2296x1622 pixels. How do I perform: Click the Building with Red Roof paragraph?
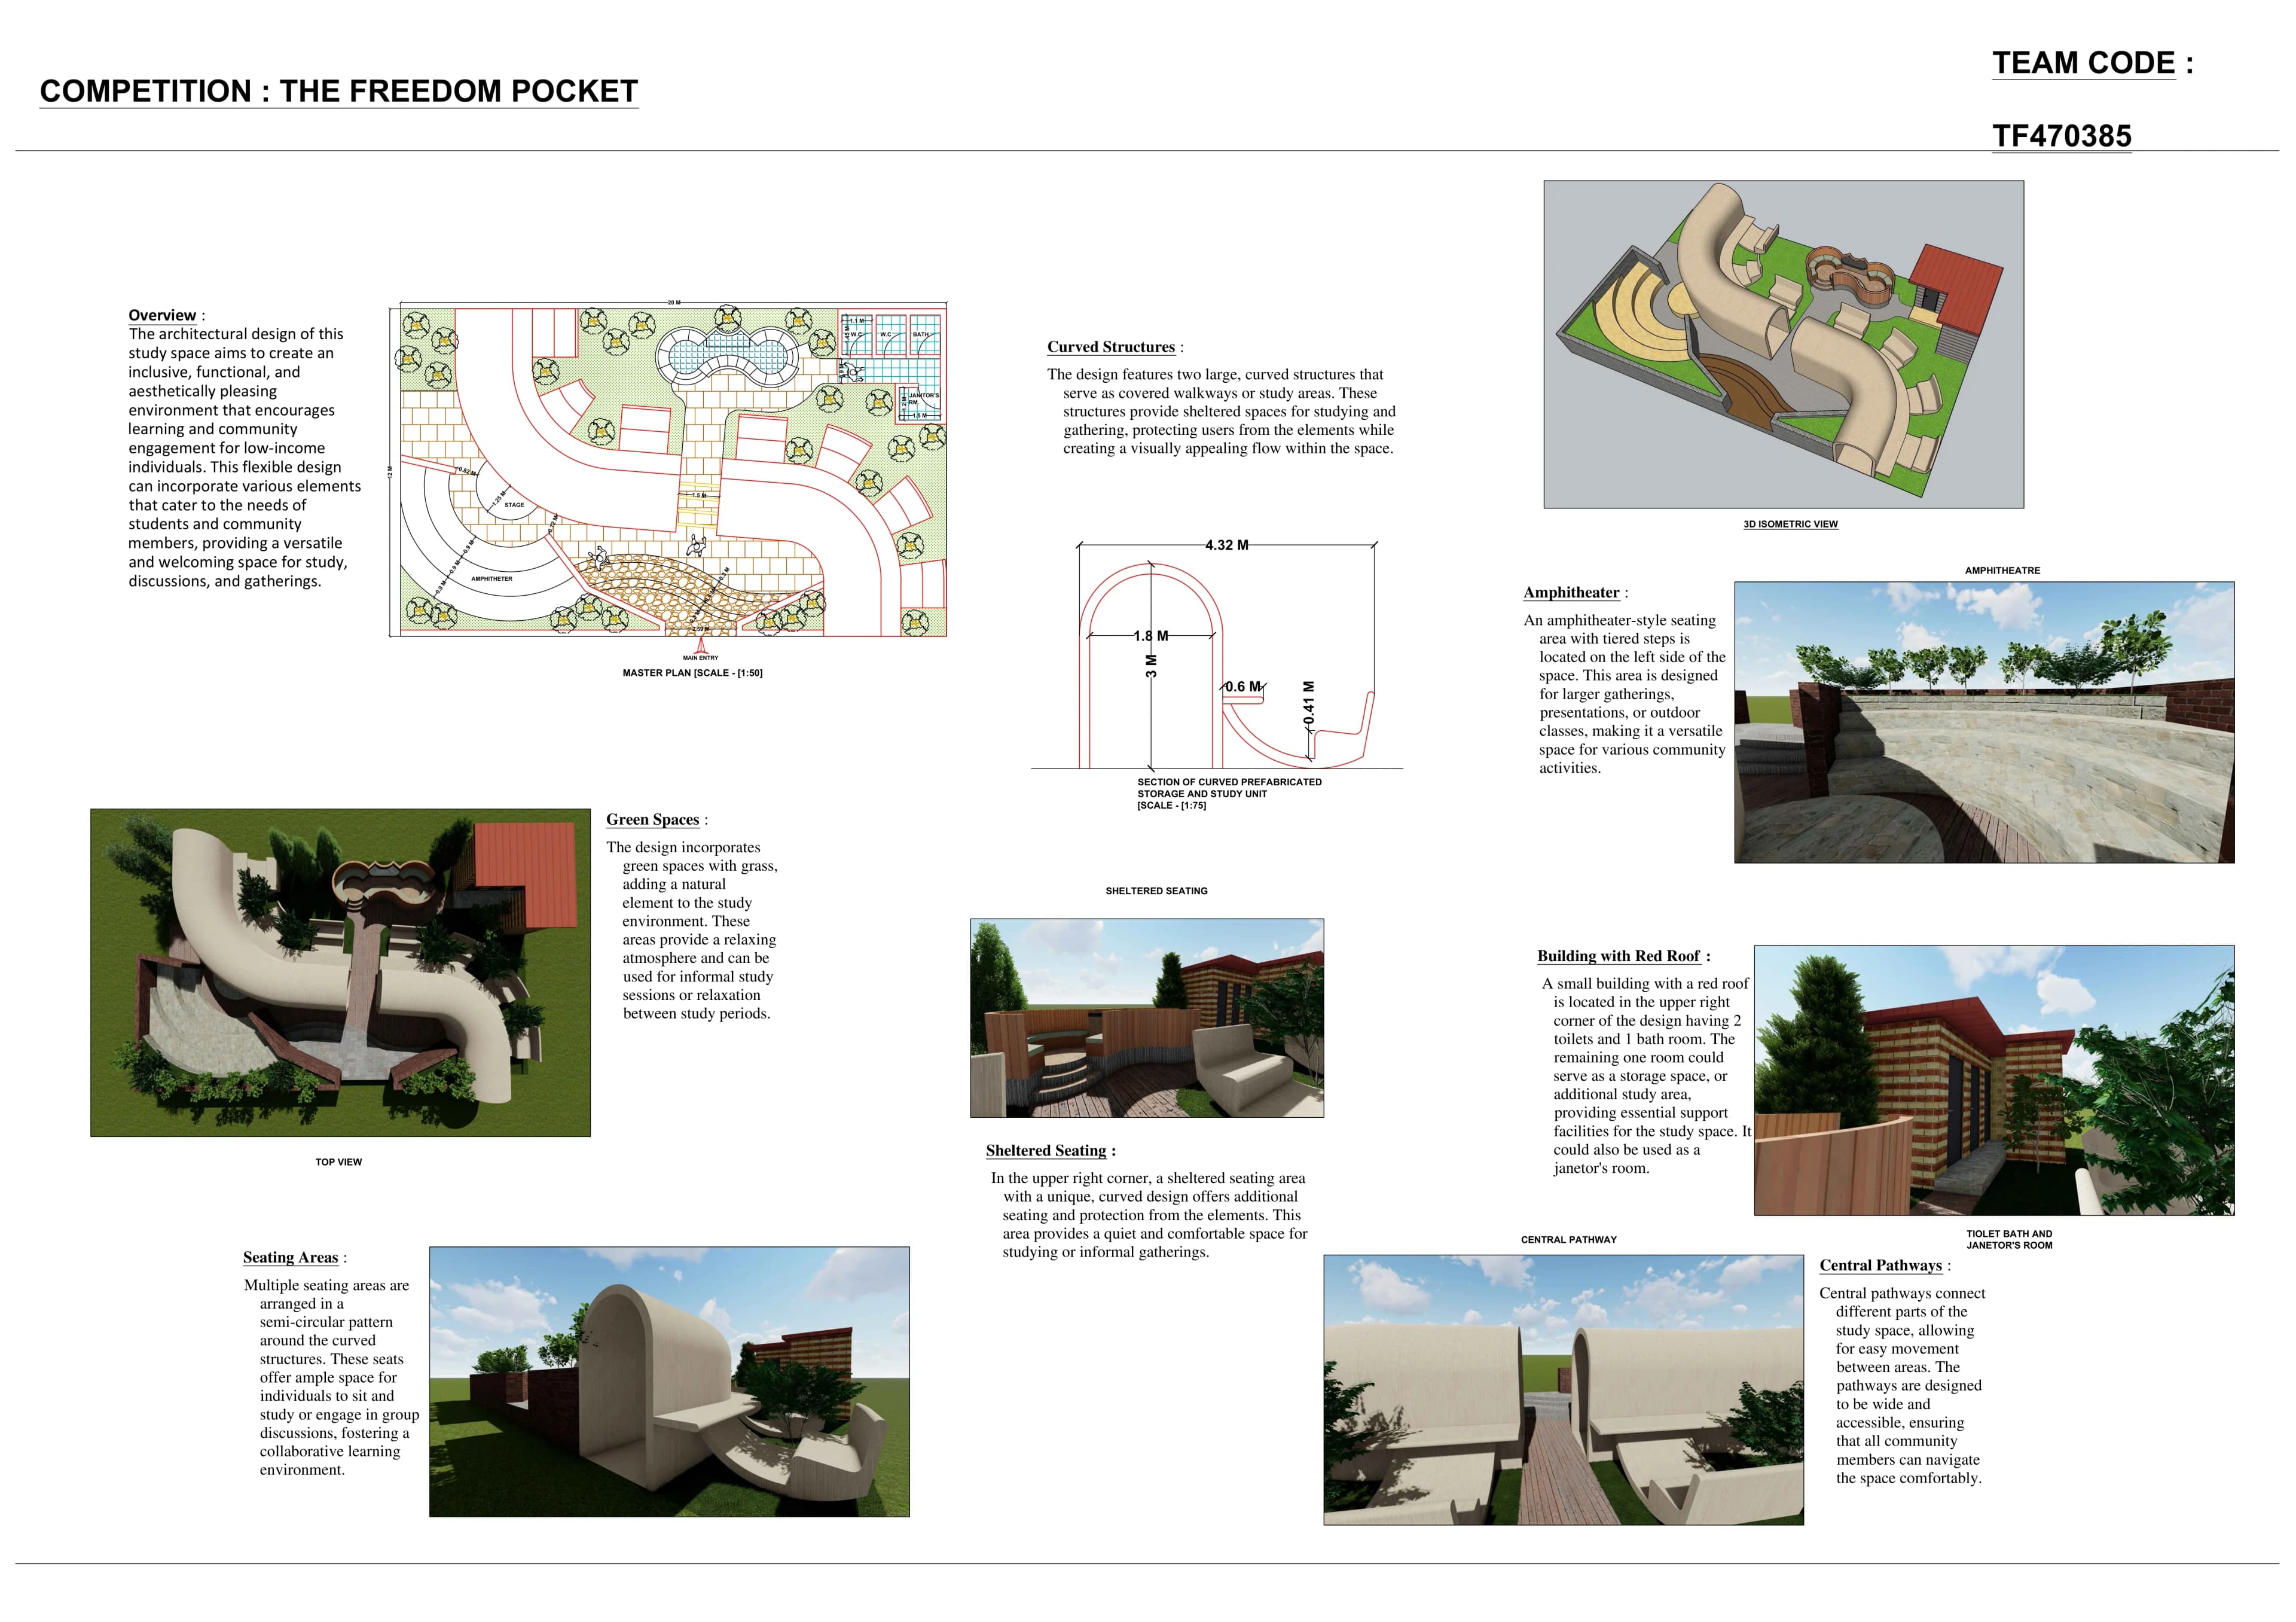coord(1647,1076)
